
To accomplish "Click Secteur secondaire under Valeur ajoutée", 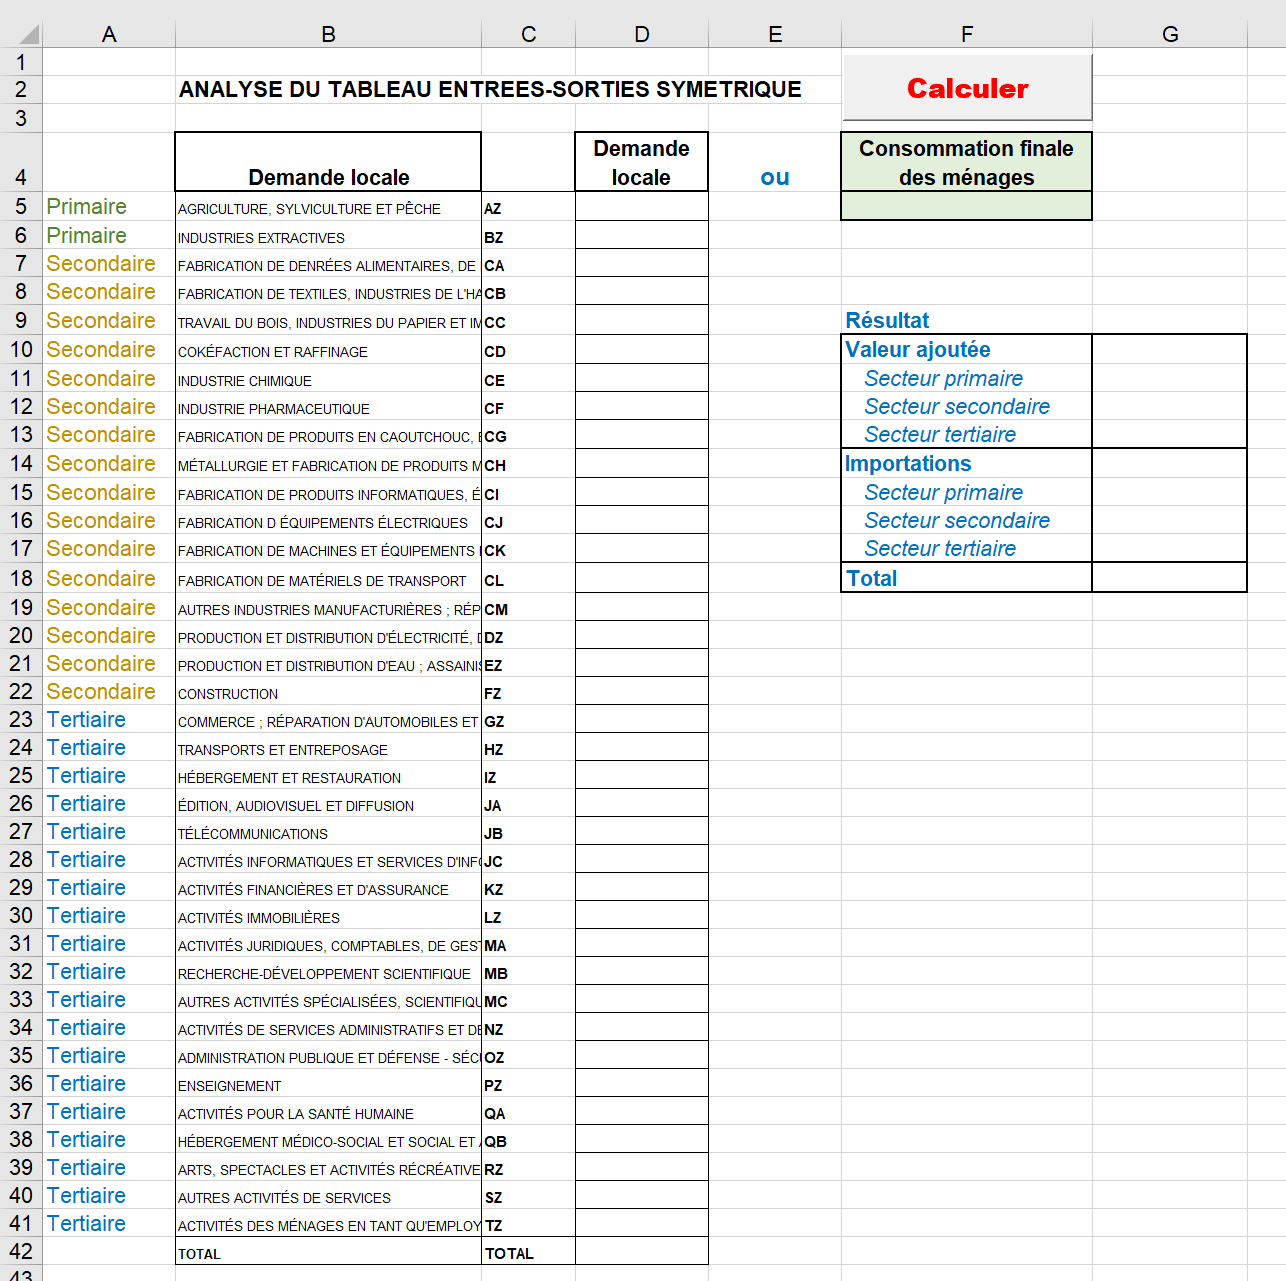I will 957,406.
